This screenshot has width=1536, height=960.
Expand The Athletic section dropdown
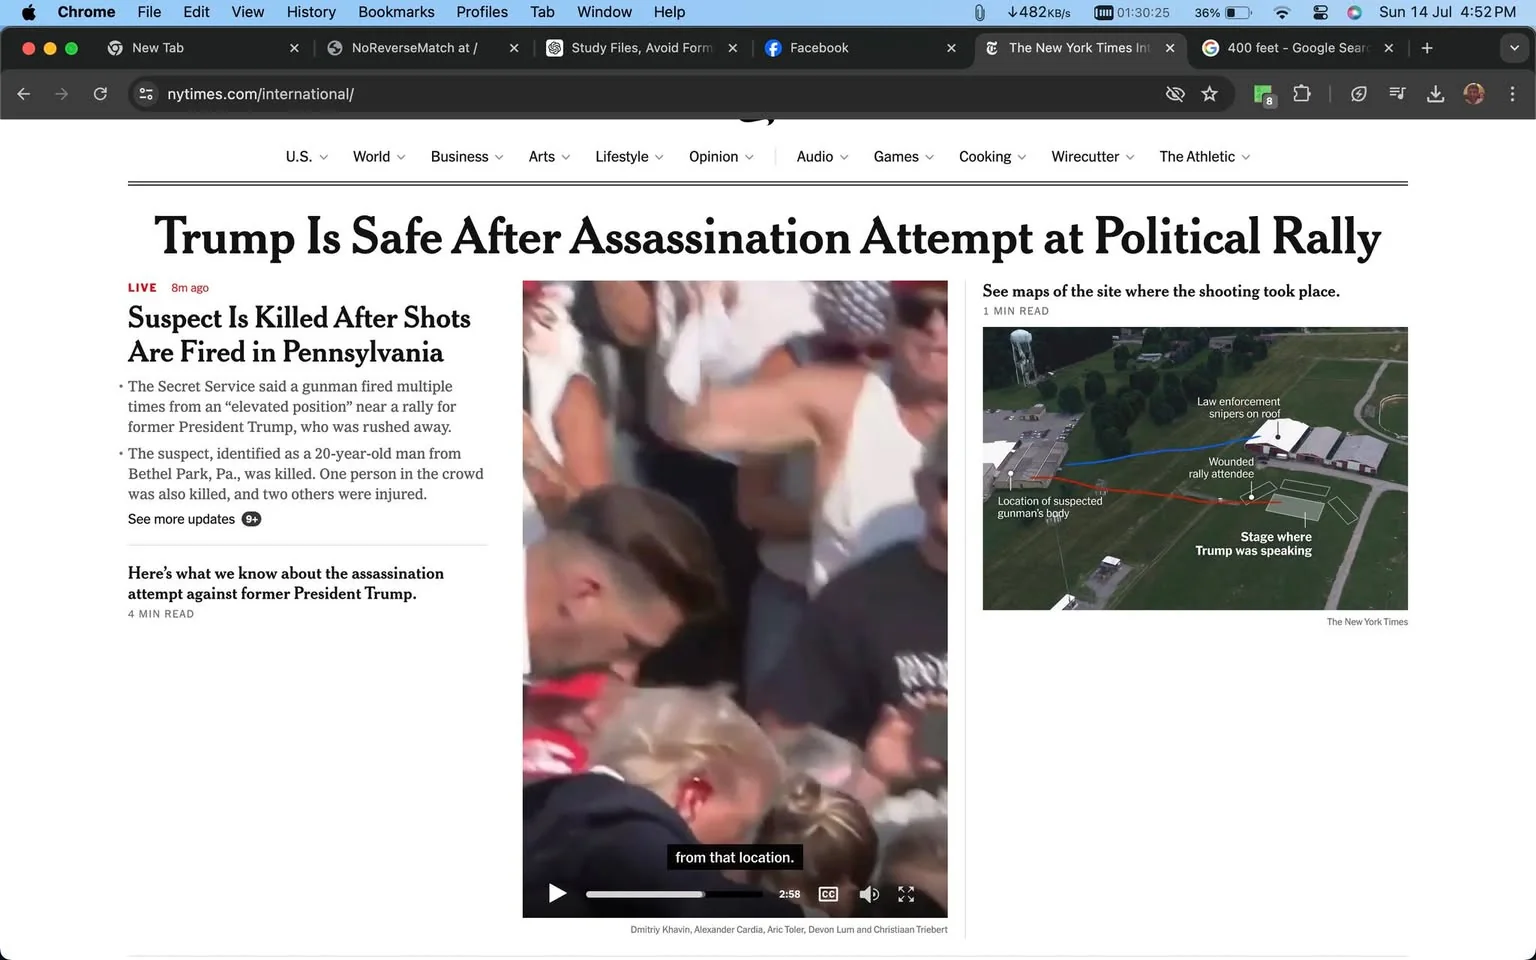1205,157
